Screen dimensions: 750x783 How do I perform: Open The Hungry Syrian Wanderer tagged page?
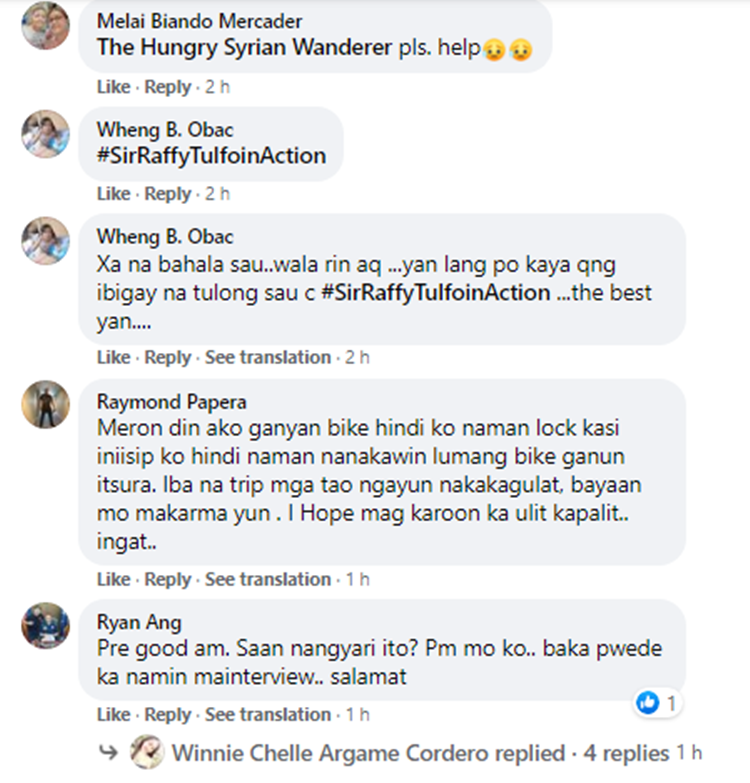(x=245, y=48)
